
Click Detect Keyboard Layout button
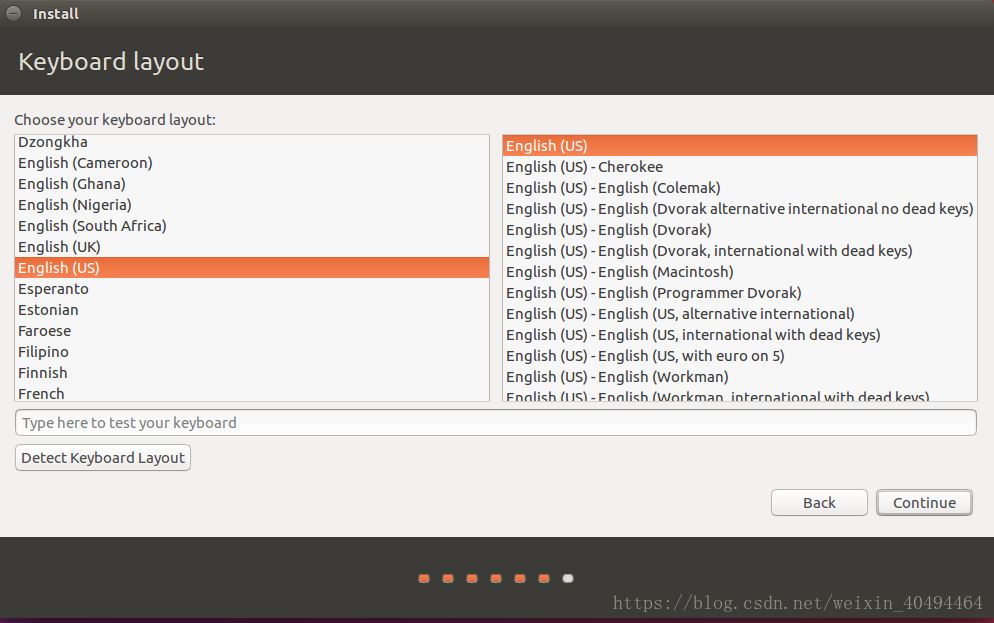103,458
